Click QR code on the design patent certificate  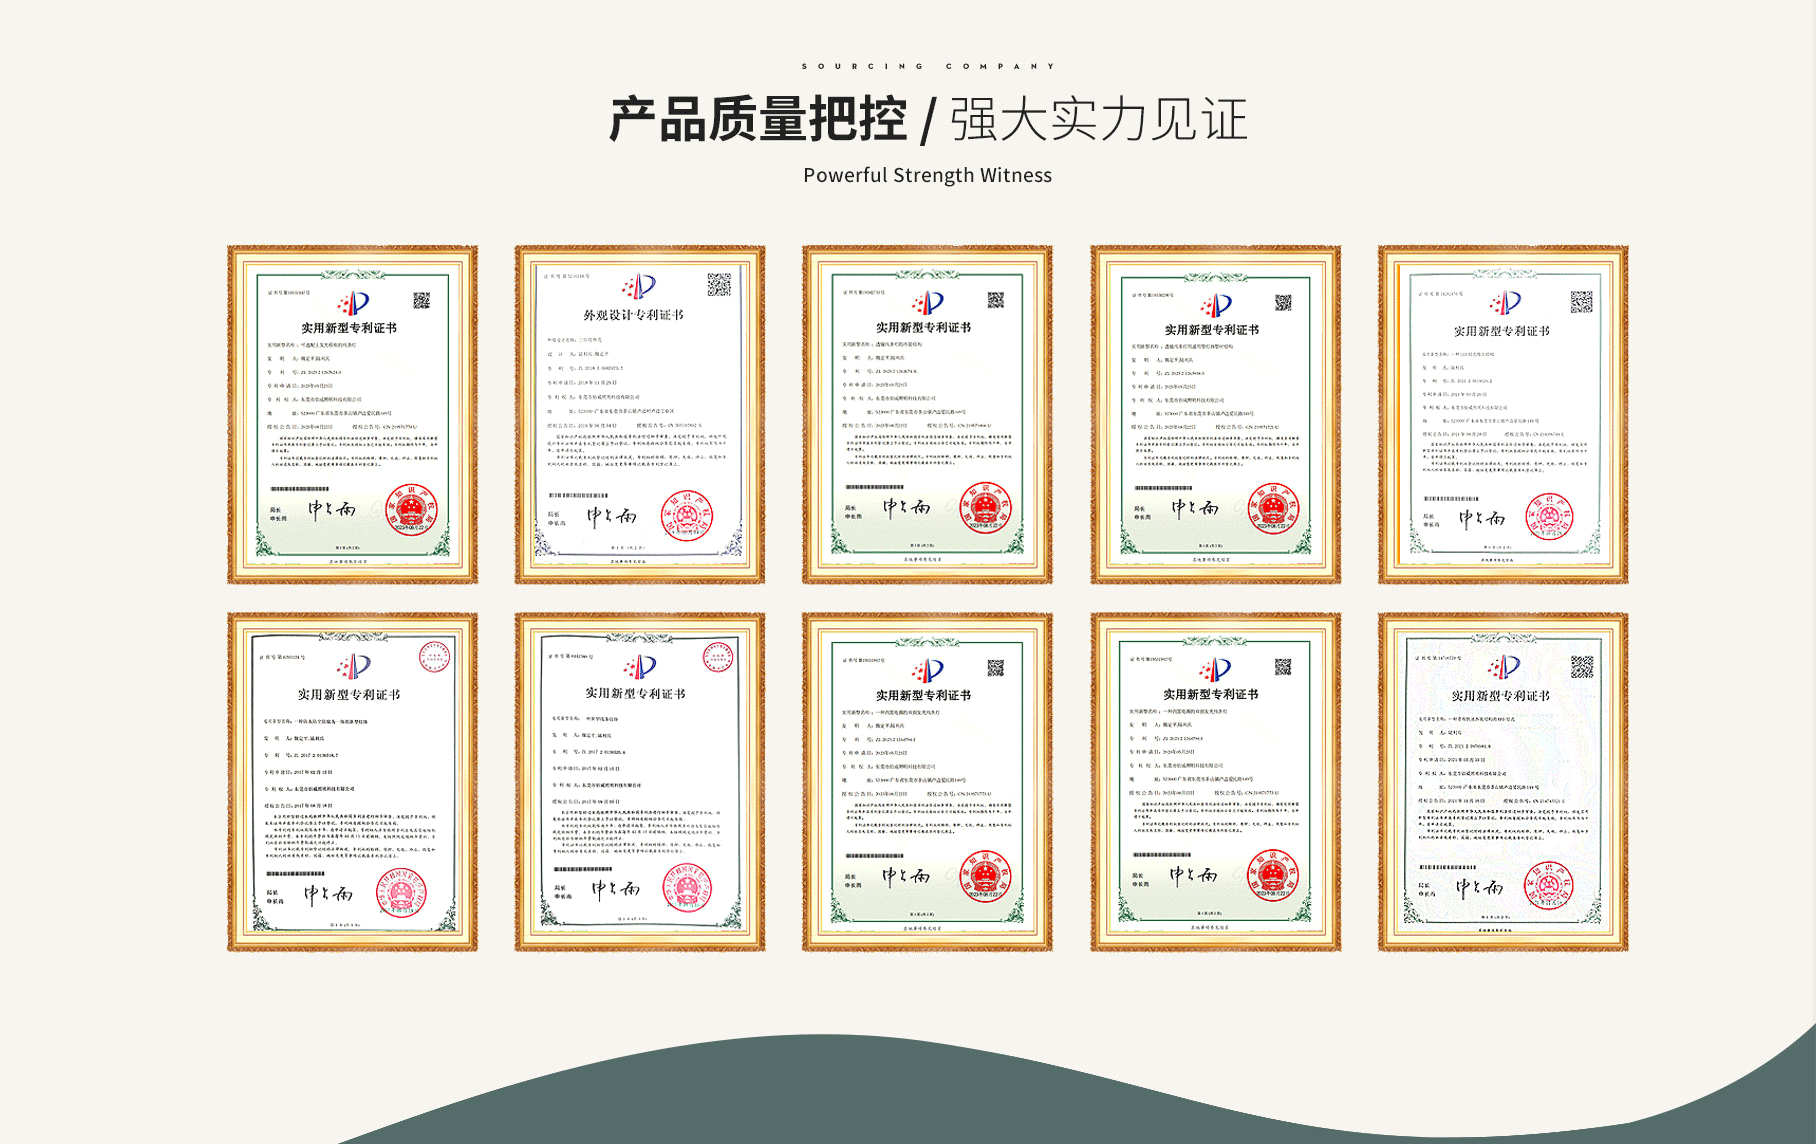718,285
